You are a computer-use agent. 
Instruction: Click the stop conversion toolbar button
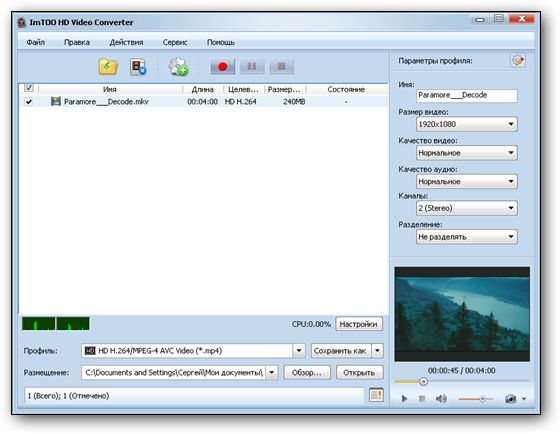(x=281, y=66)
